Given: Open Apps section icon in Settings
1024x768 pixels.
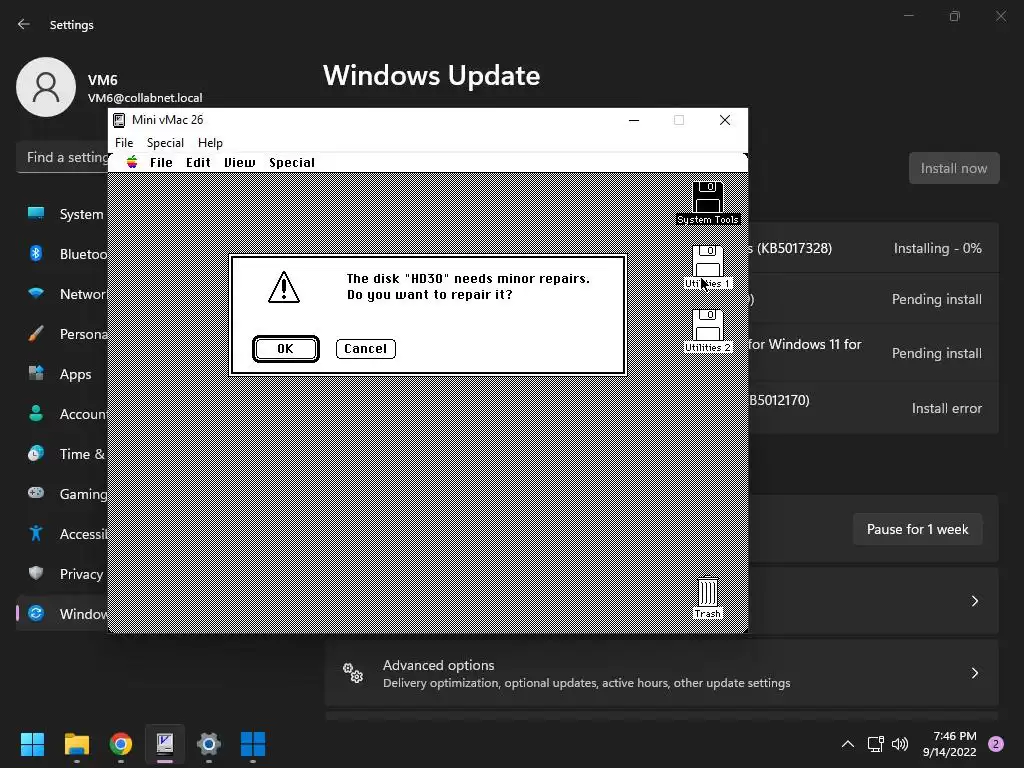Looking at the screenshot, I should point(36,374).
